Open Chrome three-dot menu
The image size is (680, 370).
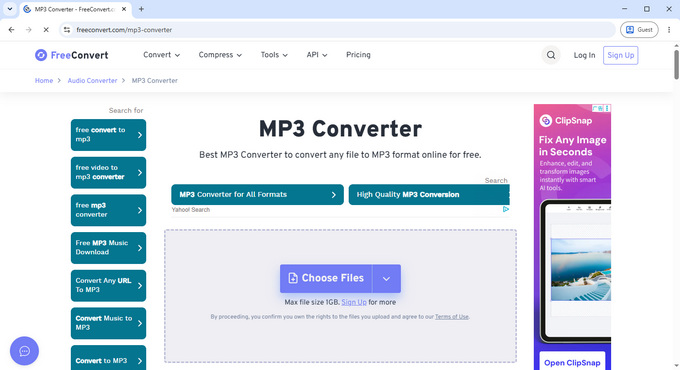point(669,29)
